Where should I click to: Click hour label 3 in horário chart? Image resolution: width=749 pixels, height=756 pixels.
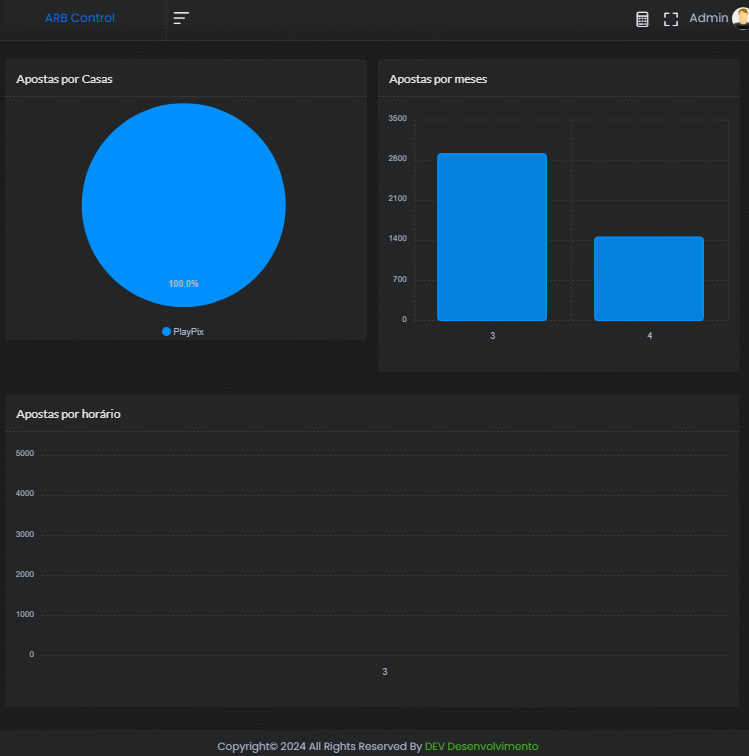point(385,672)
